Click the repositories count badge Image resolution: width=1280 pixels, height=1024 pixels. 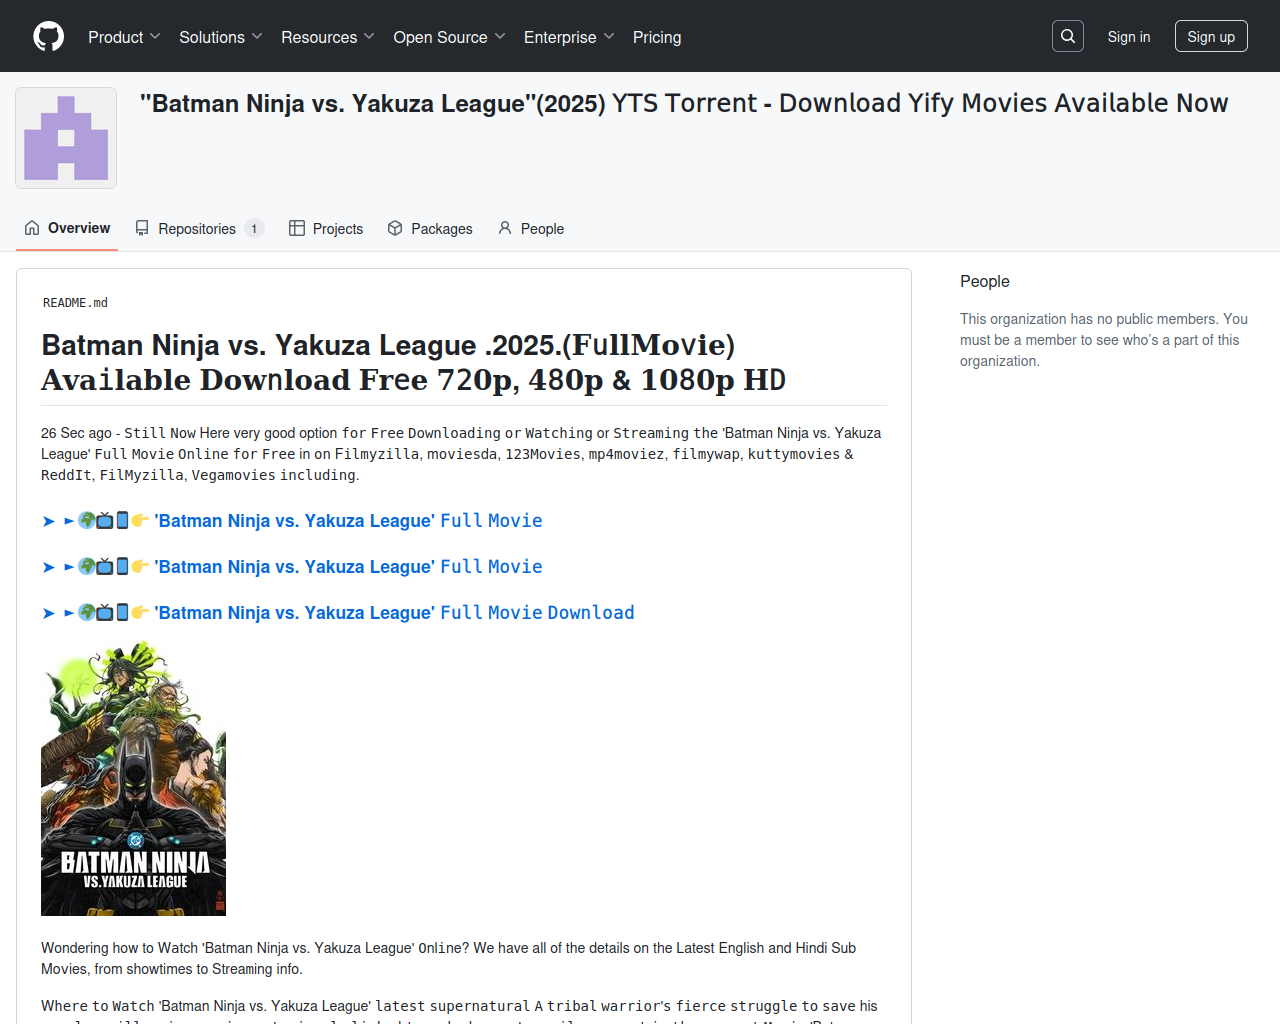(254, 229)
